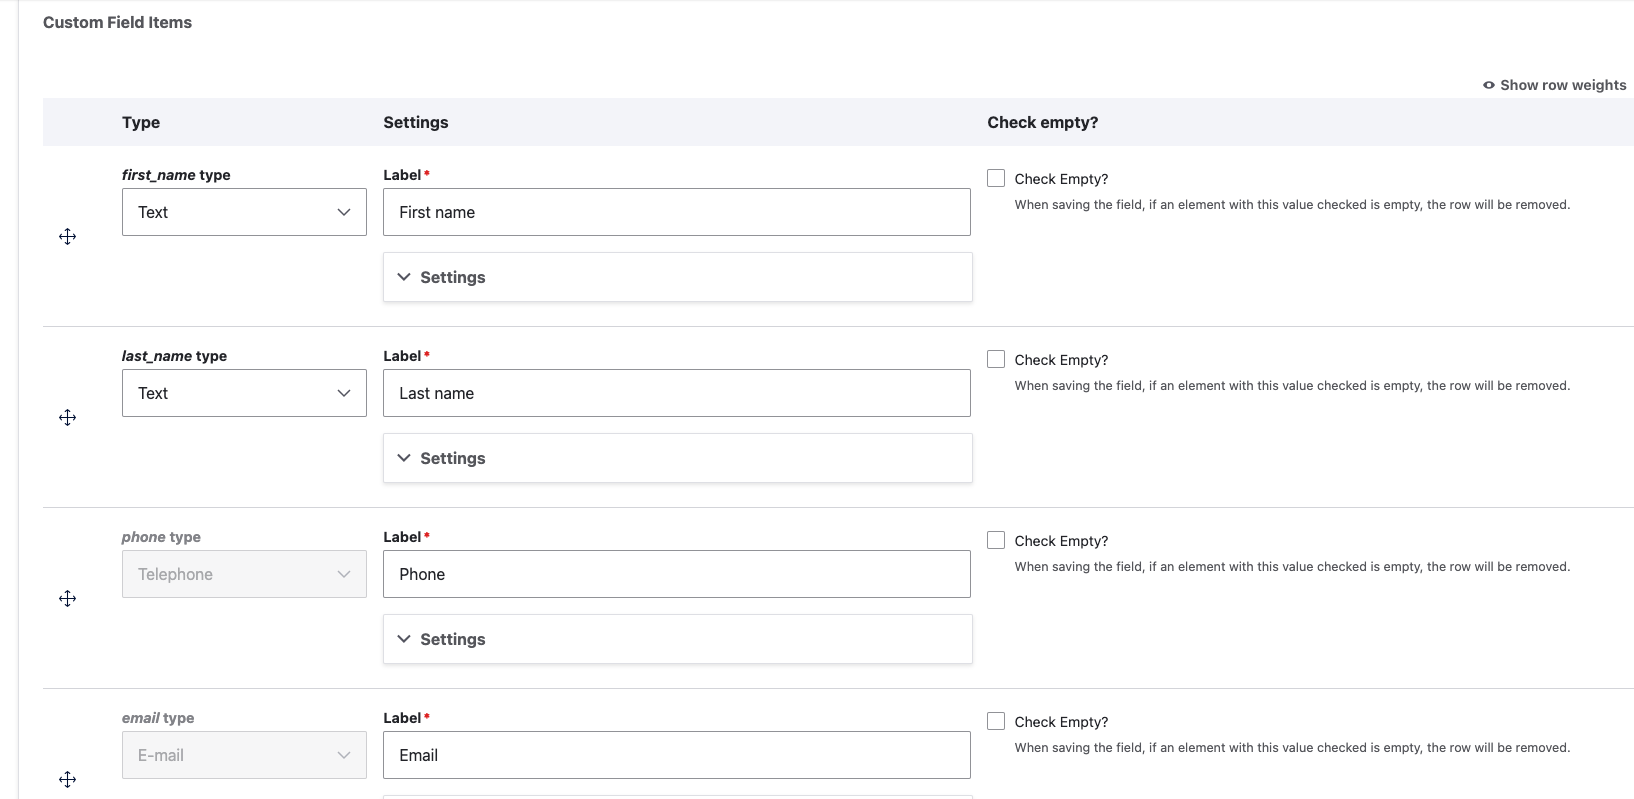Open the last_name type dropdown

244,393
